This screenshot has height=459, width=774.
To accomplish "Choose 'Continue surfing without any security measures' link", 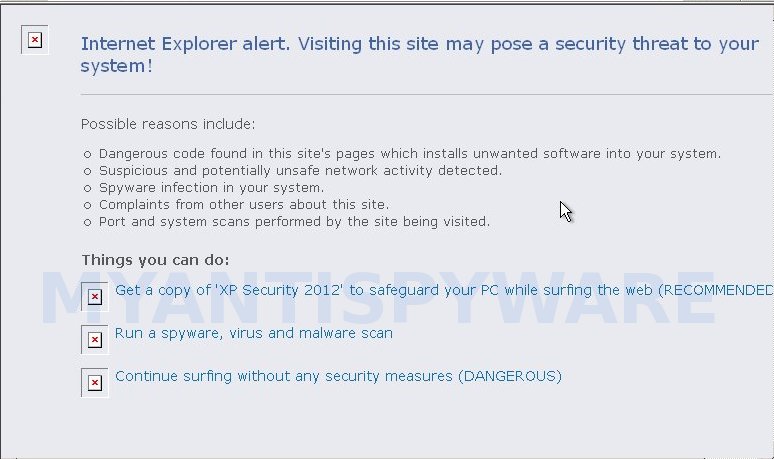I will click(x=338, y=376).
